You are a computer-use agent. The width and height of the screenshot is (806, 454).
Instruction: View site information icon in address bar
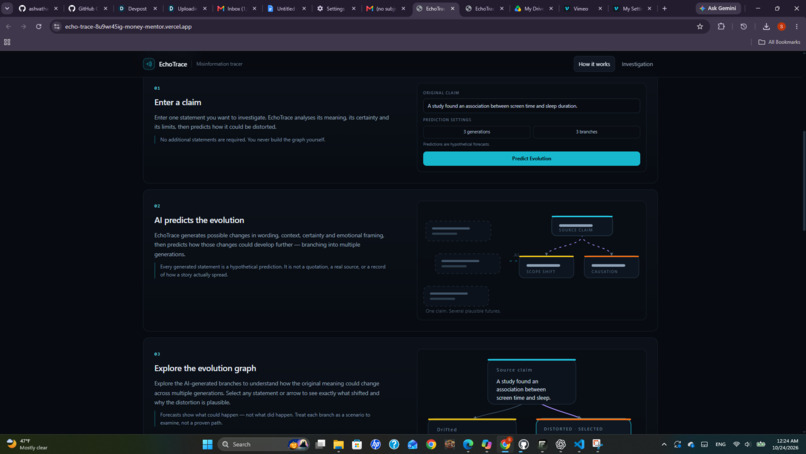tap(57, 27)
